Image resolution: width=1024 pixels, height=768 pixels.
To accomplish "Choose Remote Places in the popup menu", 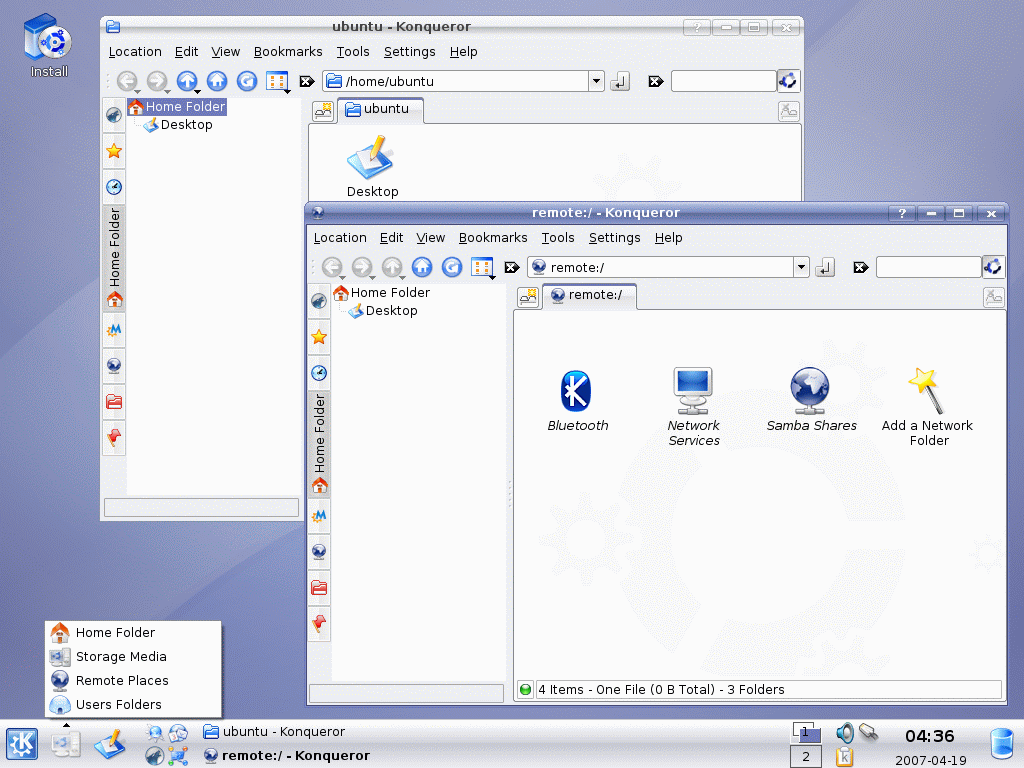I will tap(133, 680).
